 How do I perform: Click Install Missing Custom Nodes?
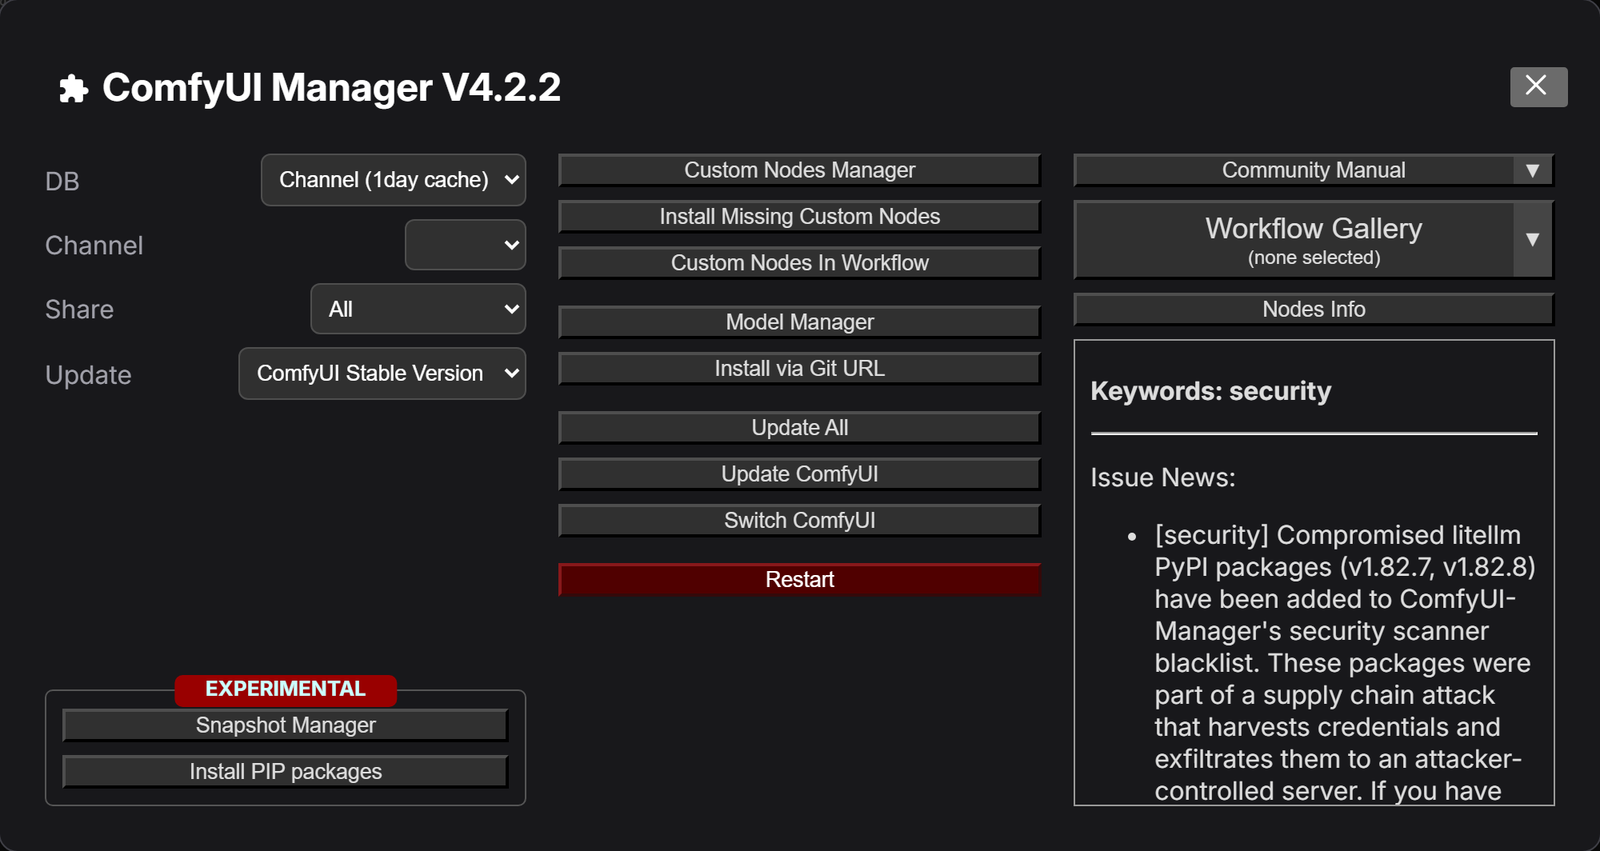799,216
